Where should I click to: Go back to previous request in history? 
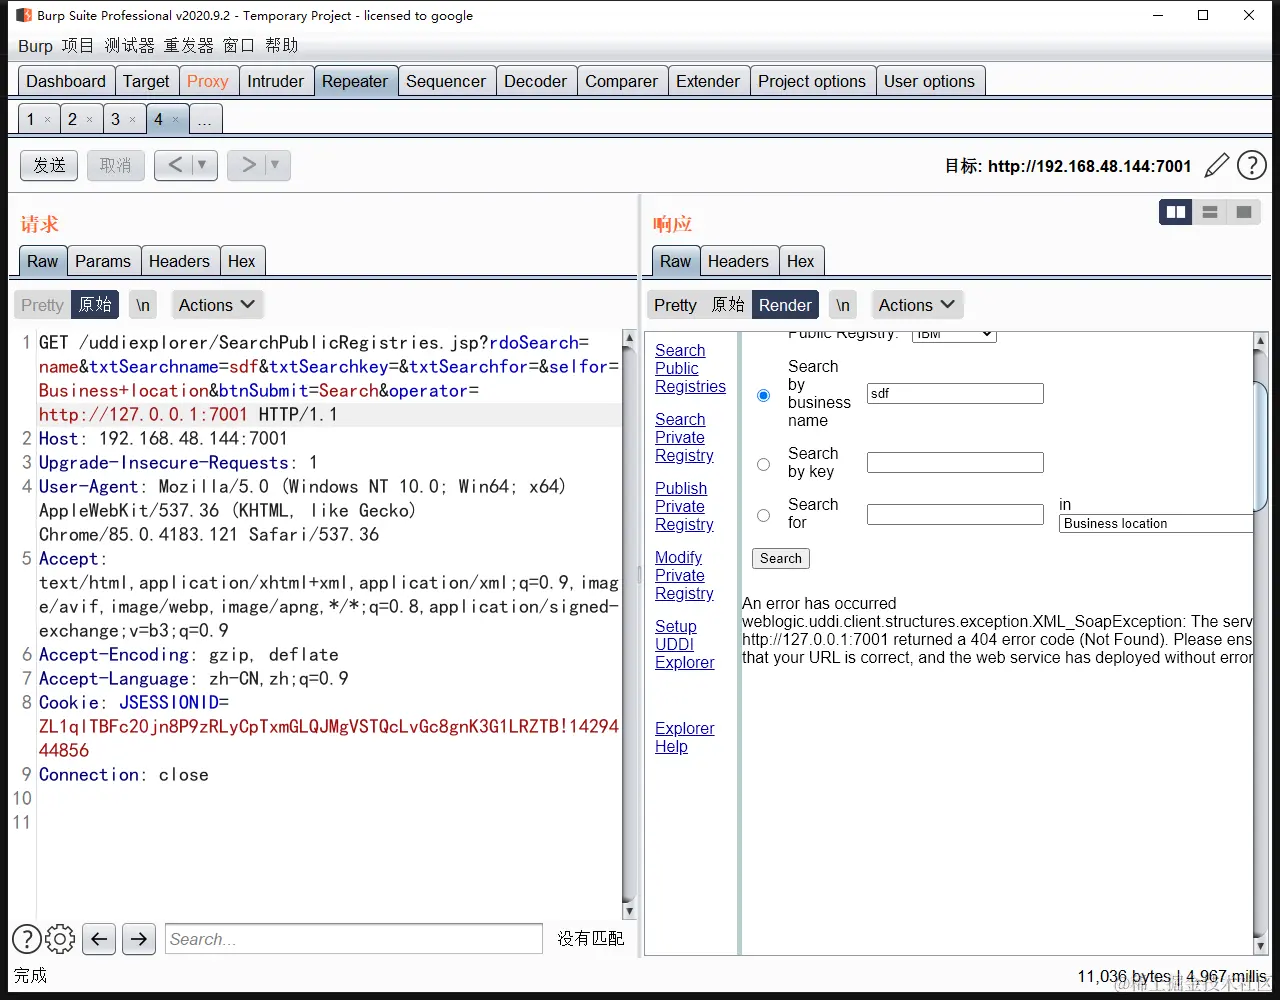pos(176,165)
